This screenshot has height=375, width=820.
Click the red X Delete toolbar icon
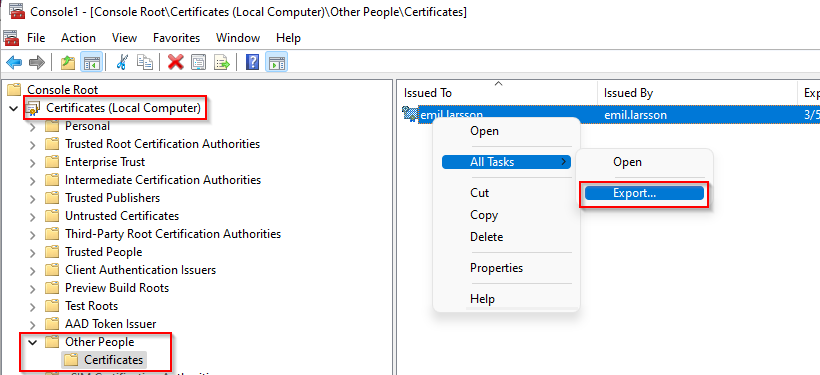pyautogui.click(x=176, y=63)
